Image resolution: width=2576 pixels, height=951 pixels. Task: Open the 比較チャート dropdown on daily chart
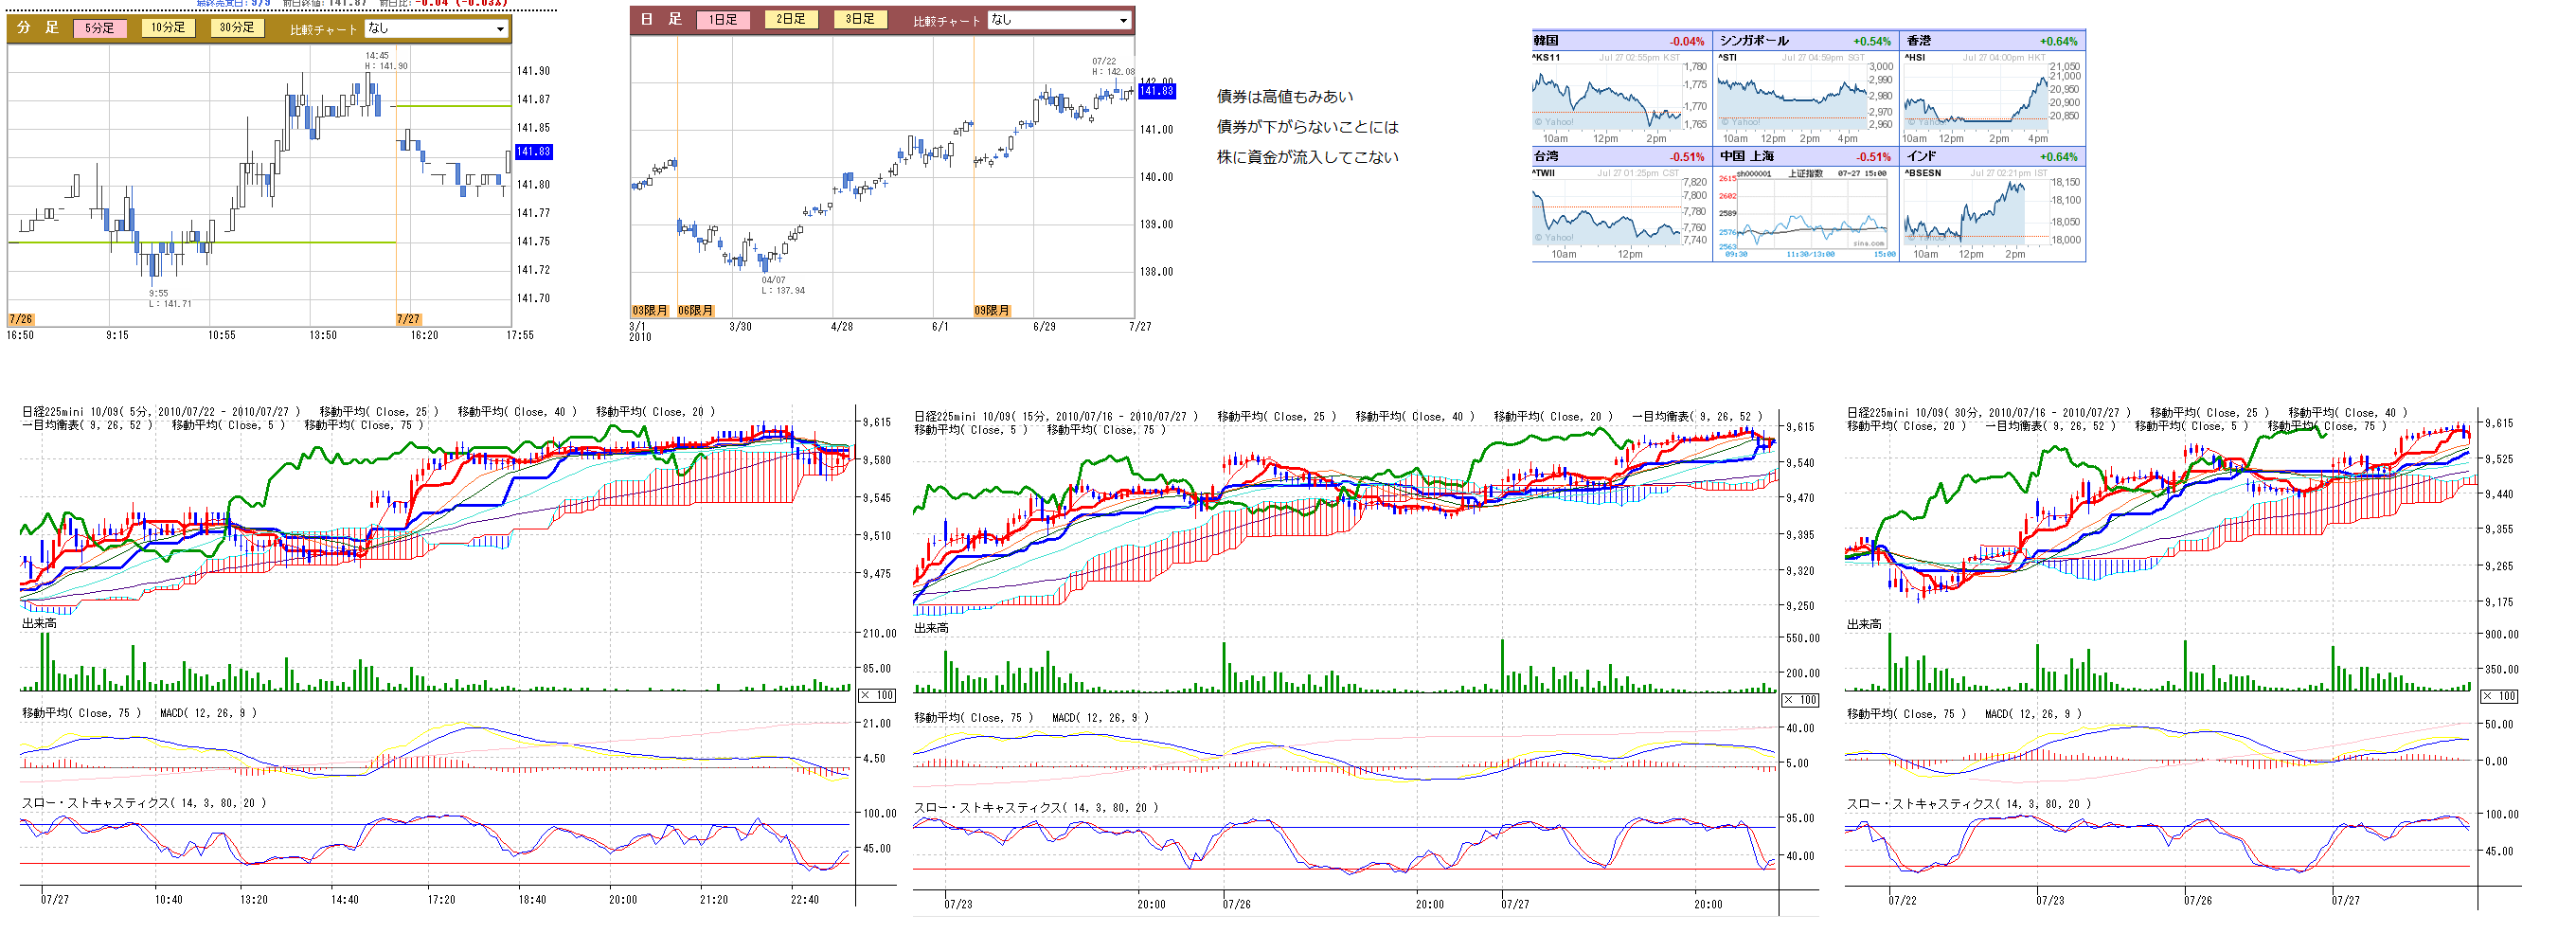click(1059, 20)
